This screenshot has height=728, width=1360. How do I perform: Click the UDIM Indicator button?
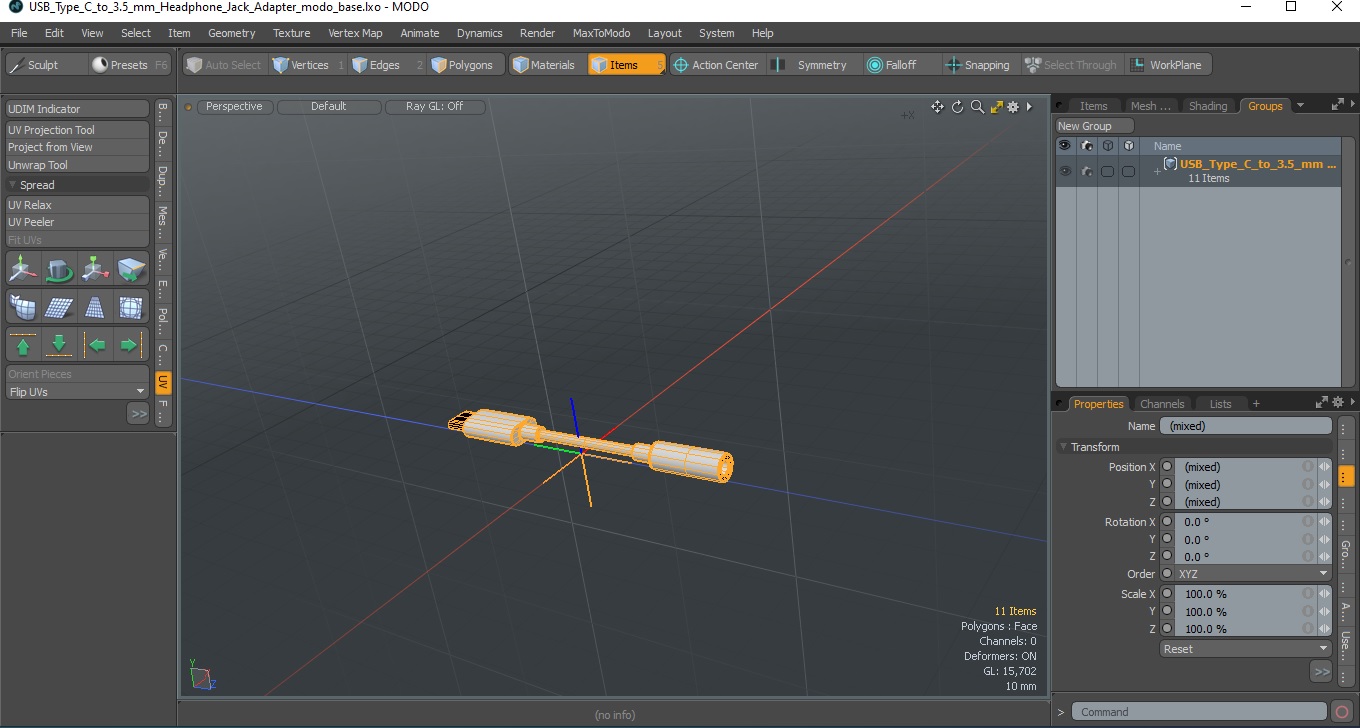[77, 109]
